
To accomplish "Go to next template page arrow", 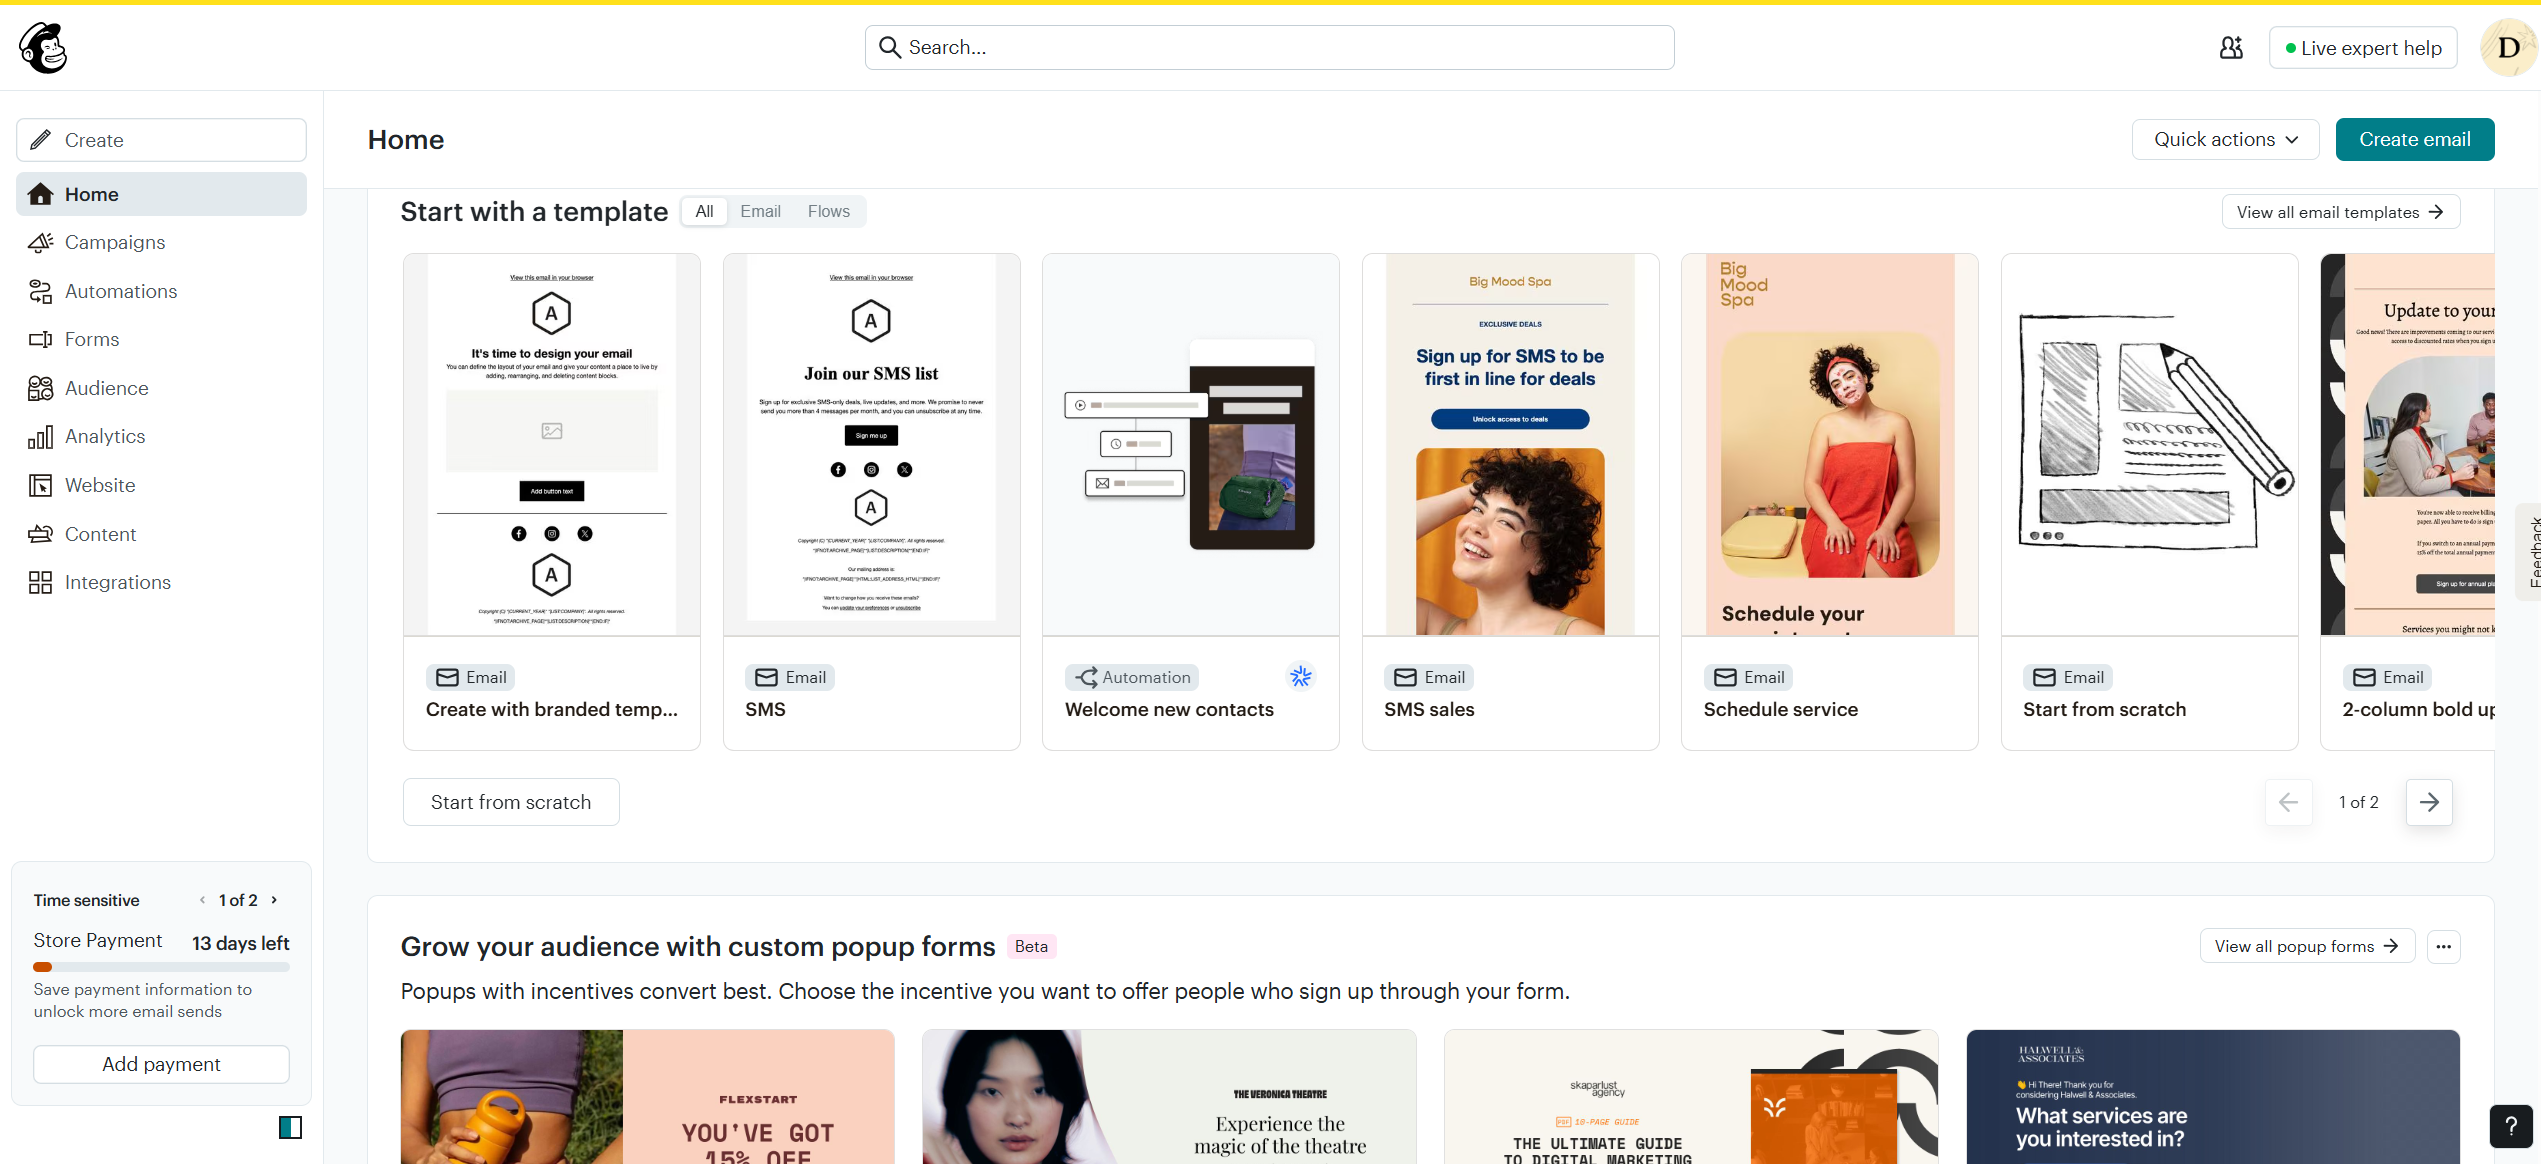I will point(2429,802).
